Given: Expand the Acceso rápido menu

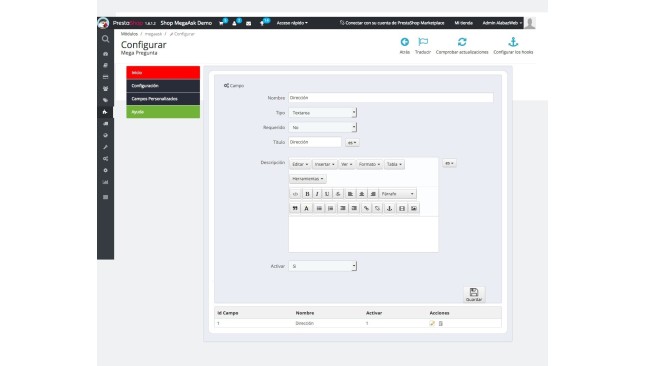Looking at the screenshot, I should 292,23.
